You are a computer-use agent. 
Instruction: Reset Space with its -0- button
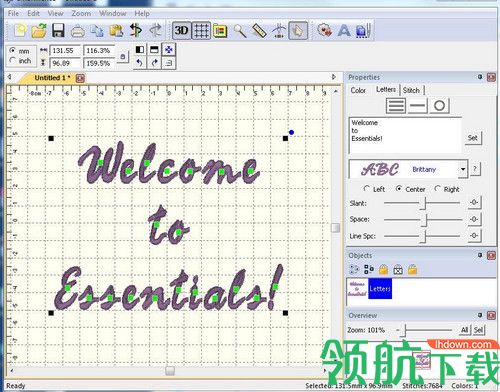tap(474, 219)
